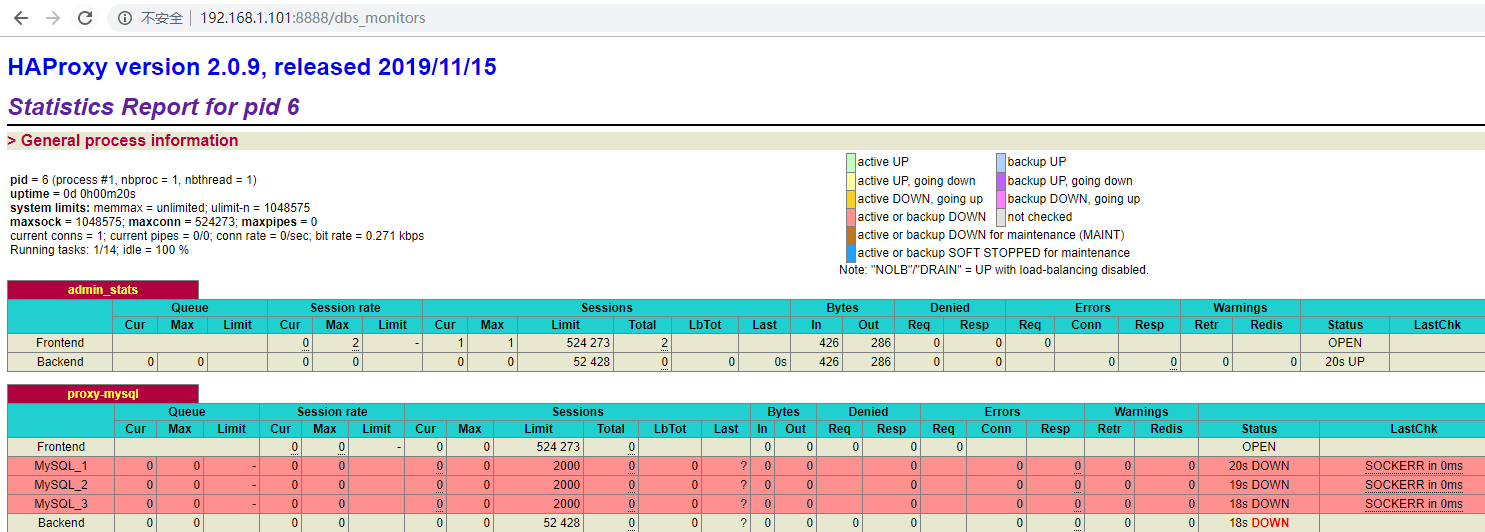Click Statistics Report for pid 6 heading
The height and width of the screenshot is (532, 1485).
(154, 107)
